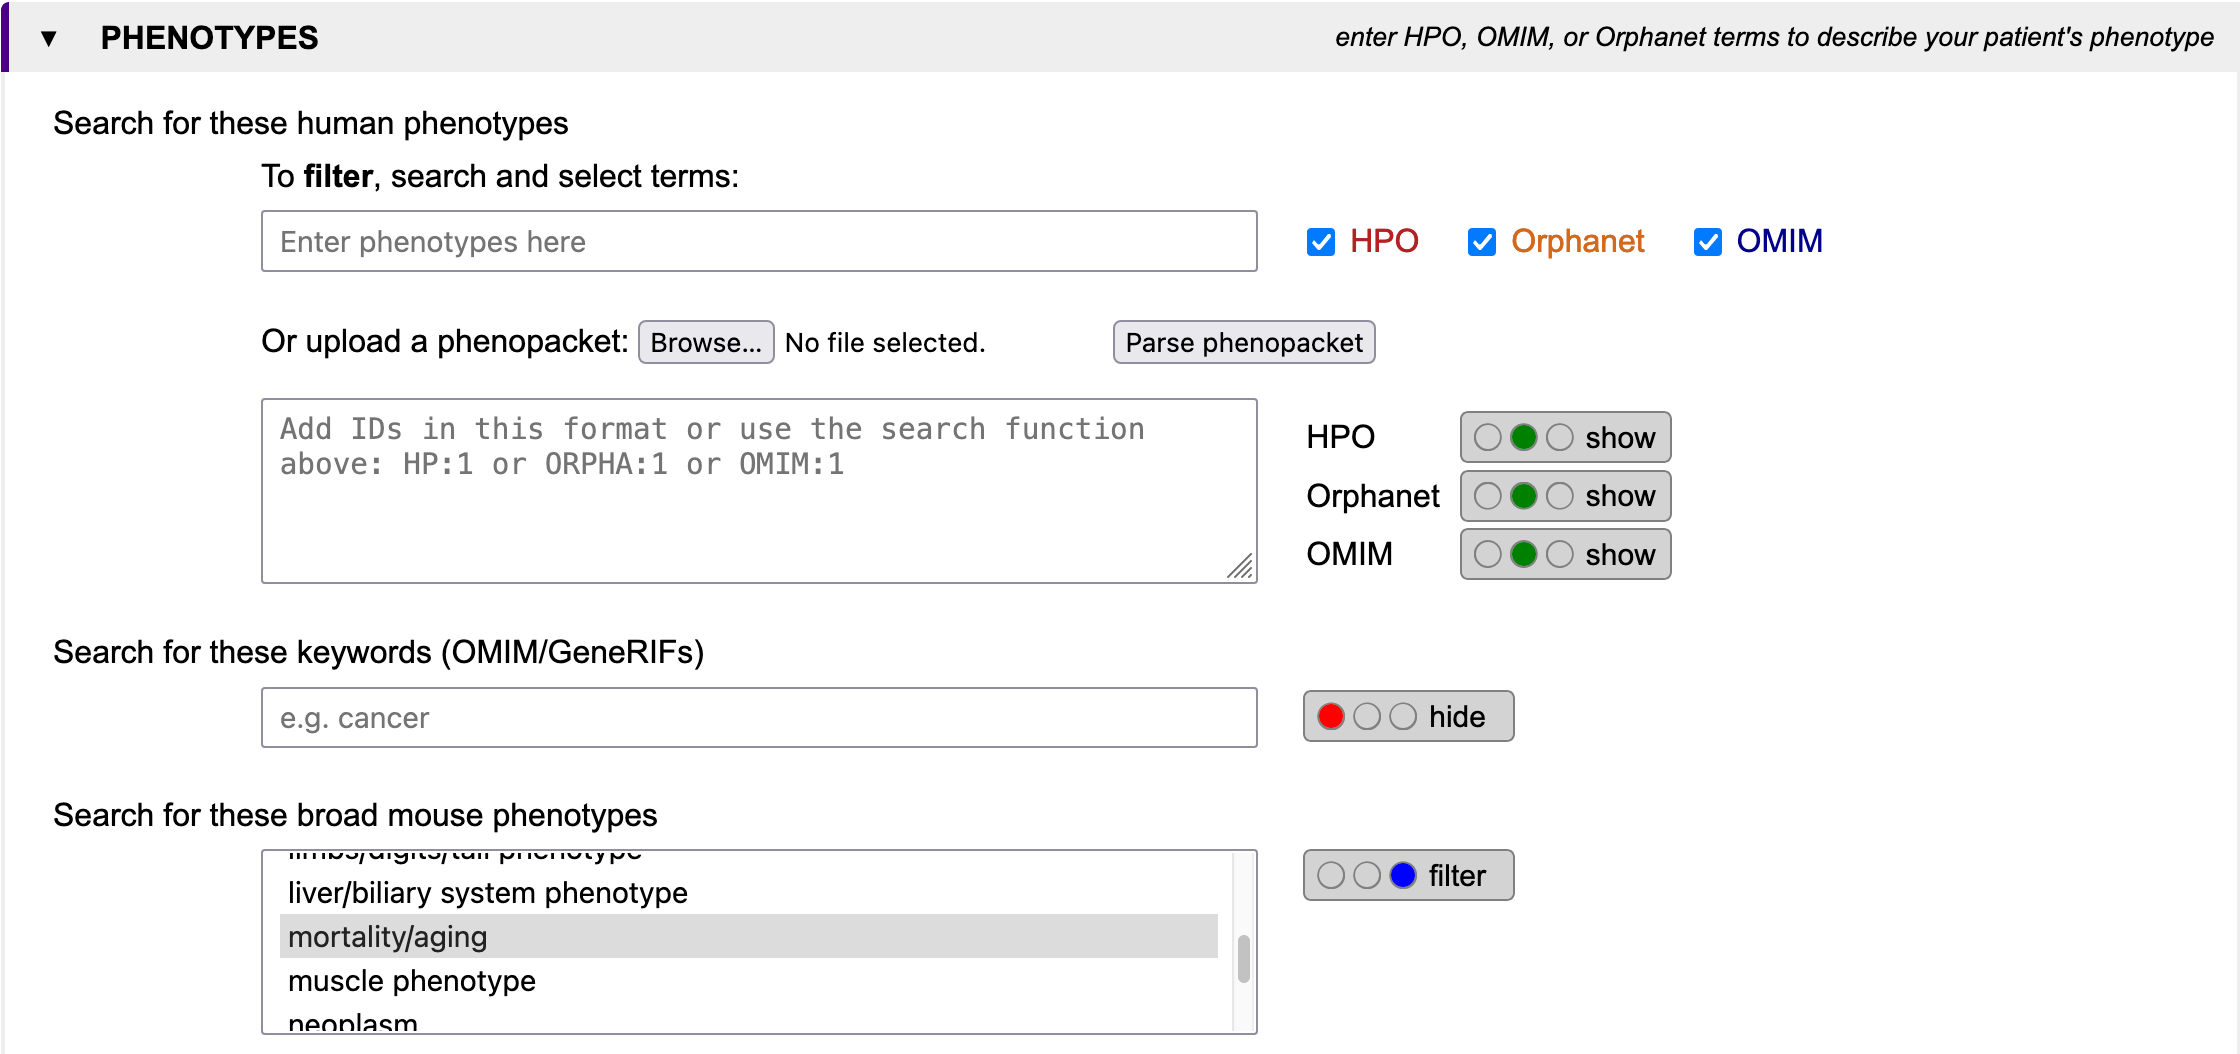Select liver/biliary system phenotype in list
The image size is (2240, 1054).
click(x=488, y=893)
